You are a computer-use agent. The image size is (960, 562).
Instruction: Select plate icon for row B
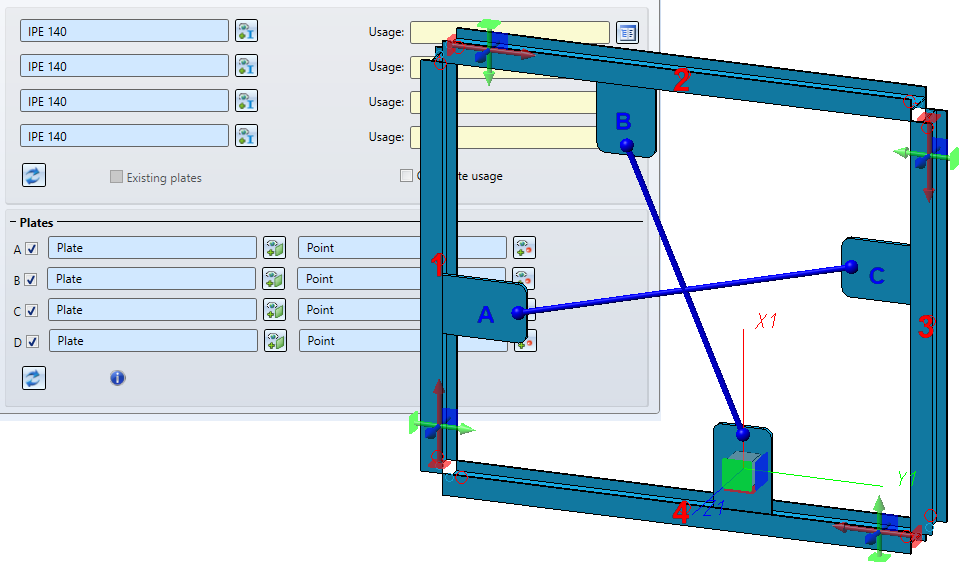click(x=274, y=279)
